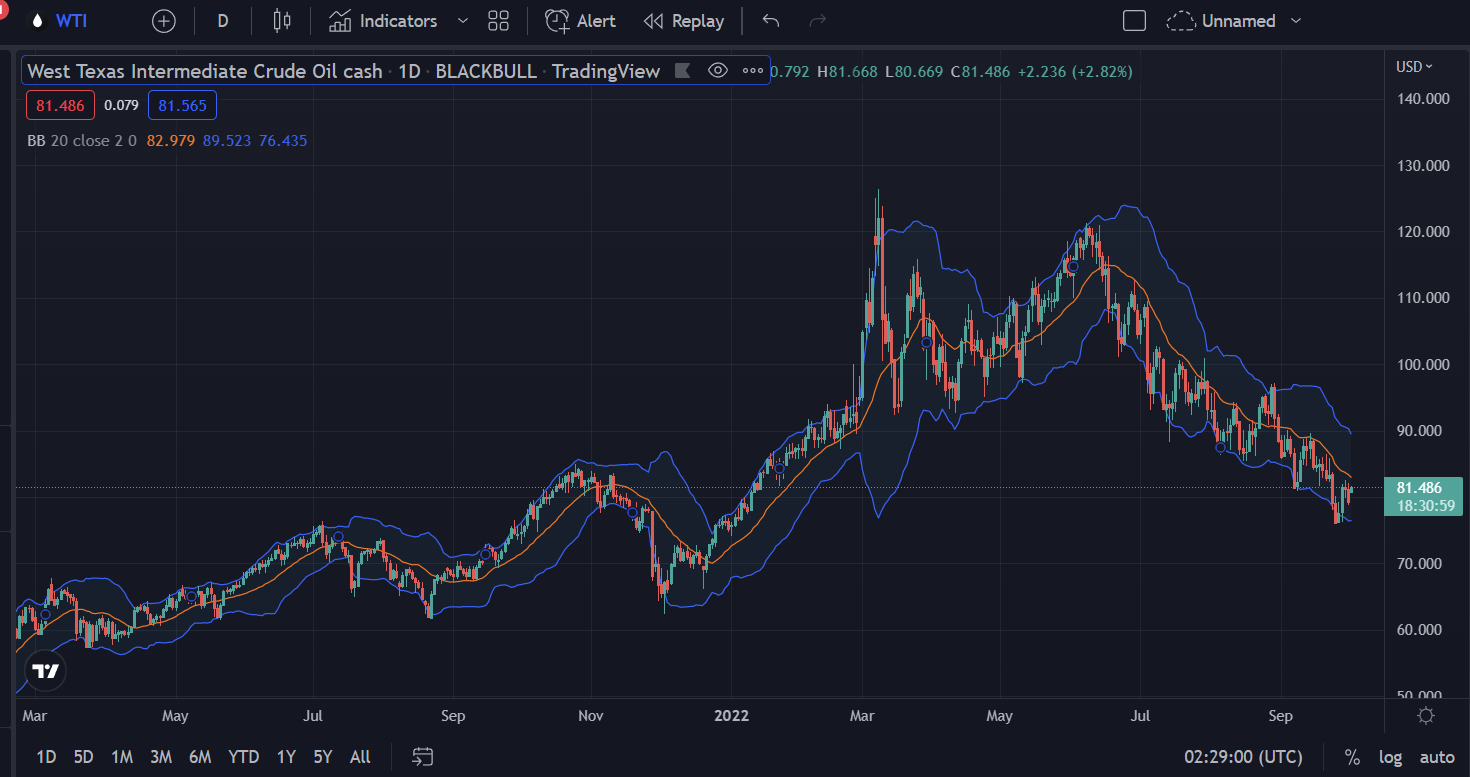Image resolution: width=1470 pixels, height=777 pixels.
Task: Click the redo arrow icon
Action: (x=817, y=21)
